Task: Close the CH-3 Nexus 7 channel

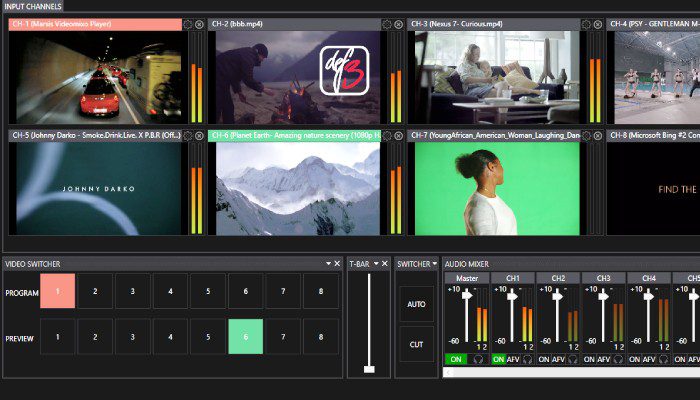Action: (x=598, y=25)
